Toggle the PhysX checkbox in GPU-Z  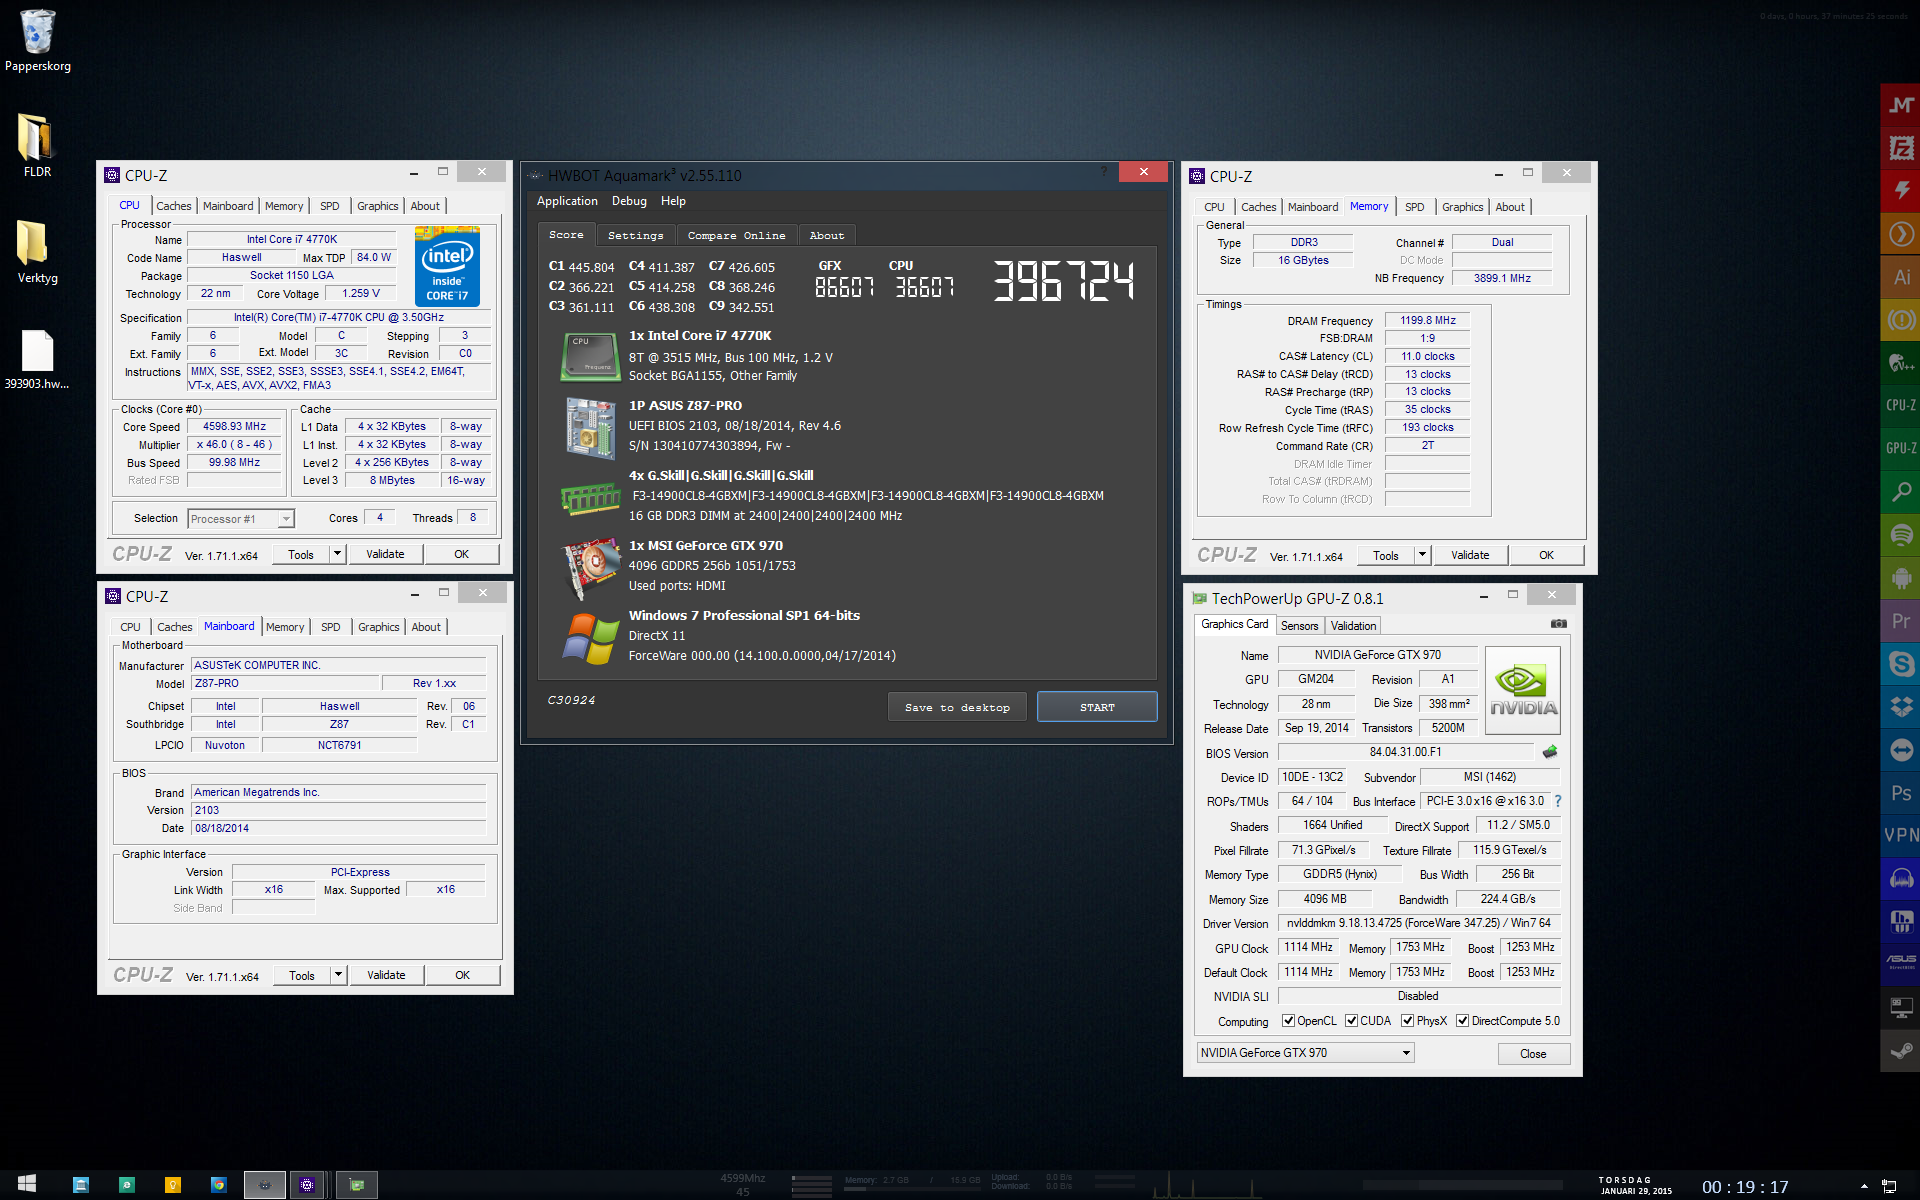(1407, 1021)
